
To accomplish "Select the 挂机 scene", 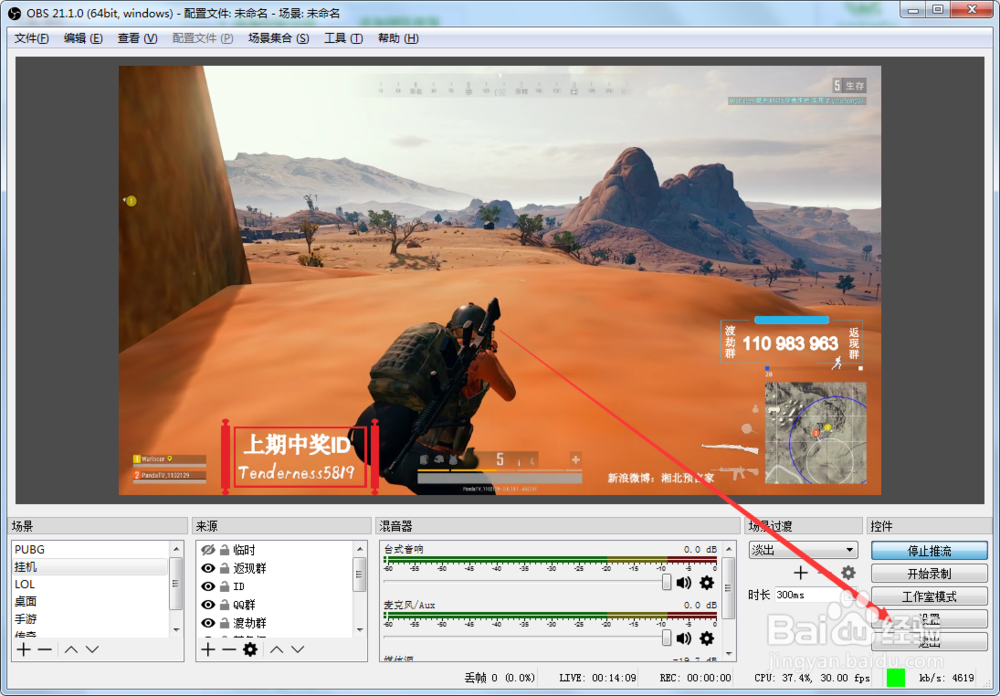I will [x=90, y=566].
